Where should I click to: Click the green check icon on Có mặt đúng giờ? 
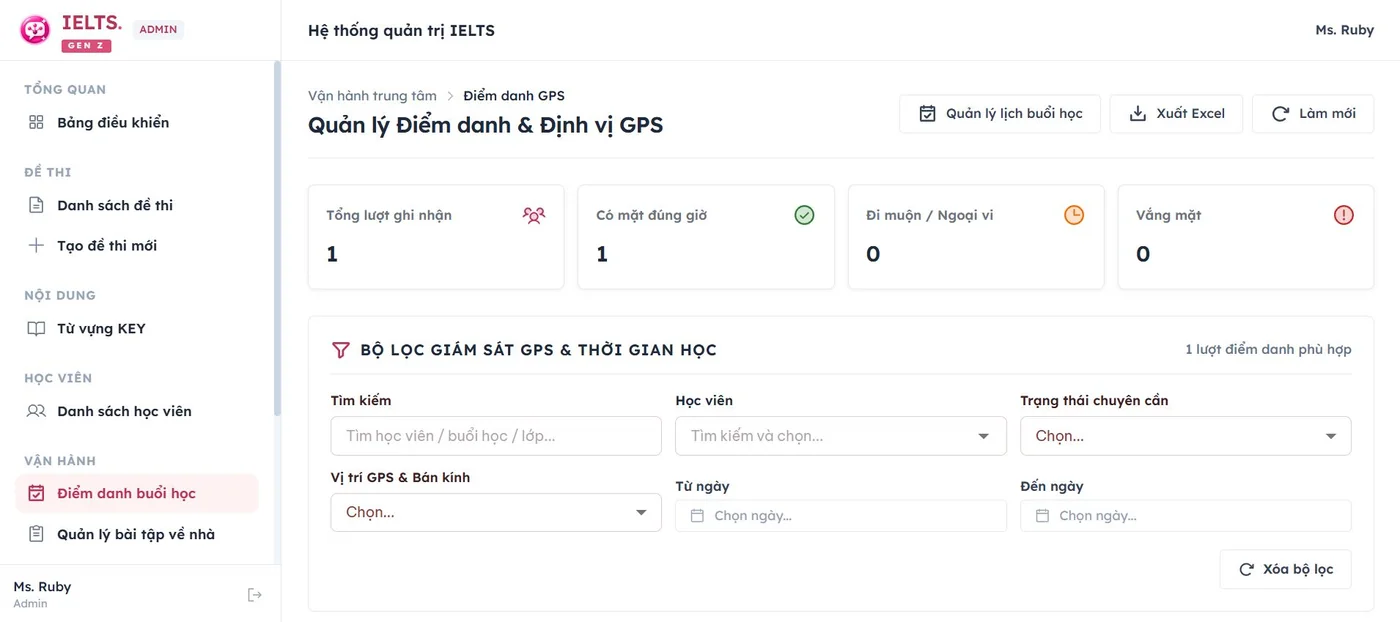point(804,215)
